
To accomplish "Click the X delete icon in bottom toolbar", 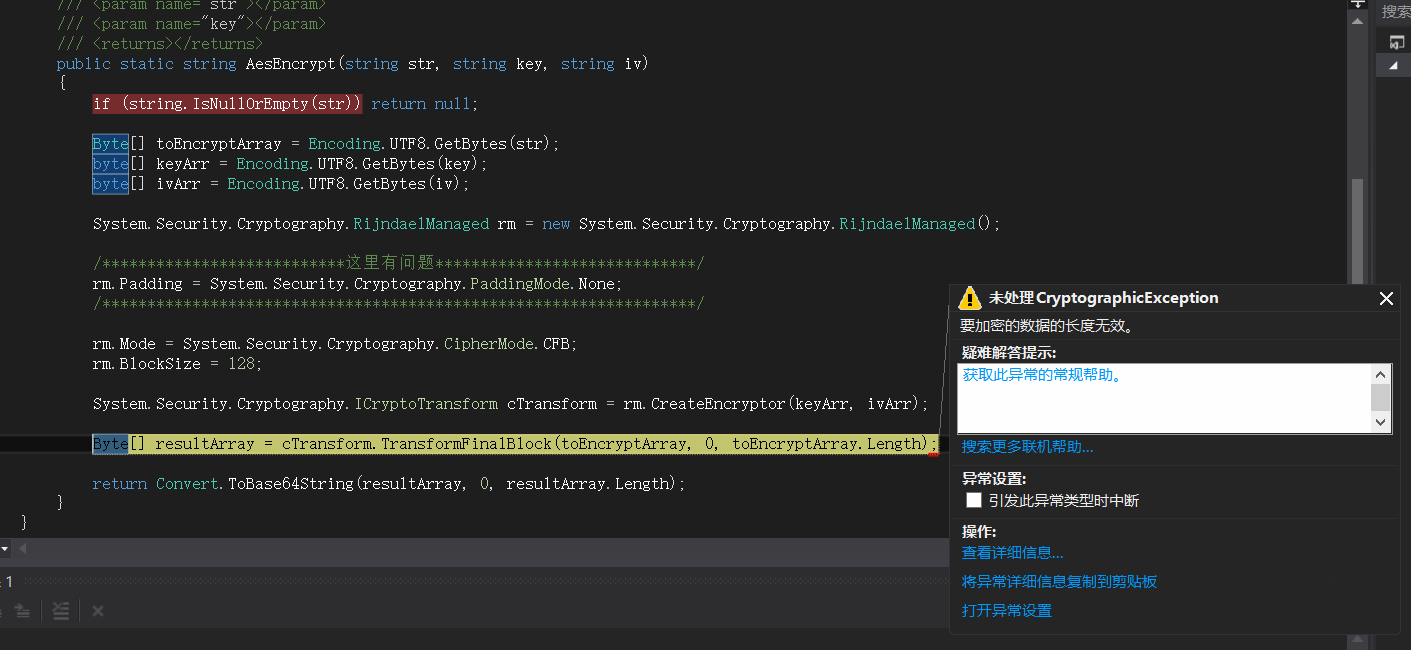I will pos(98,610).
